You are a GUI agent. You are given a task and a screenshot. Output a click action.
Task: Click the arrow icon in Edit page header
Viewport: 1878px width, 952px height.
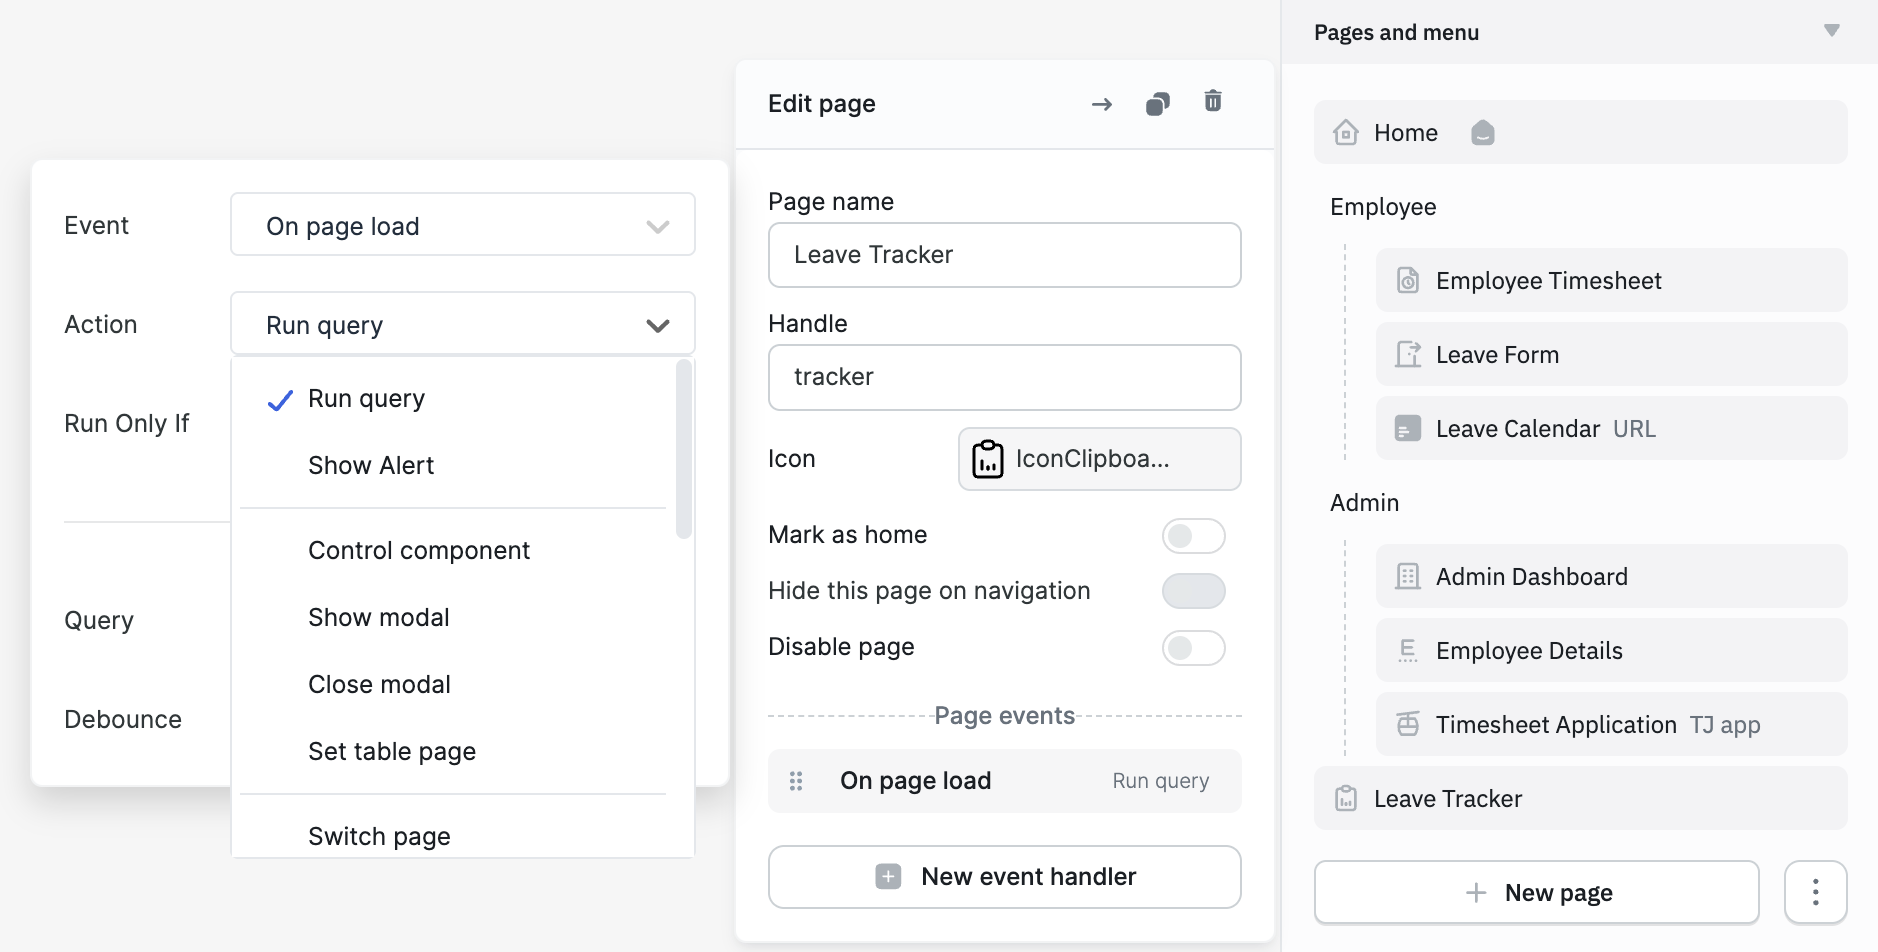[x=1101, y=103]
